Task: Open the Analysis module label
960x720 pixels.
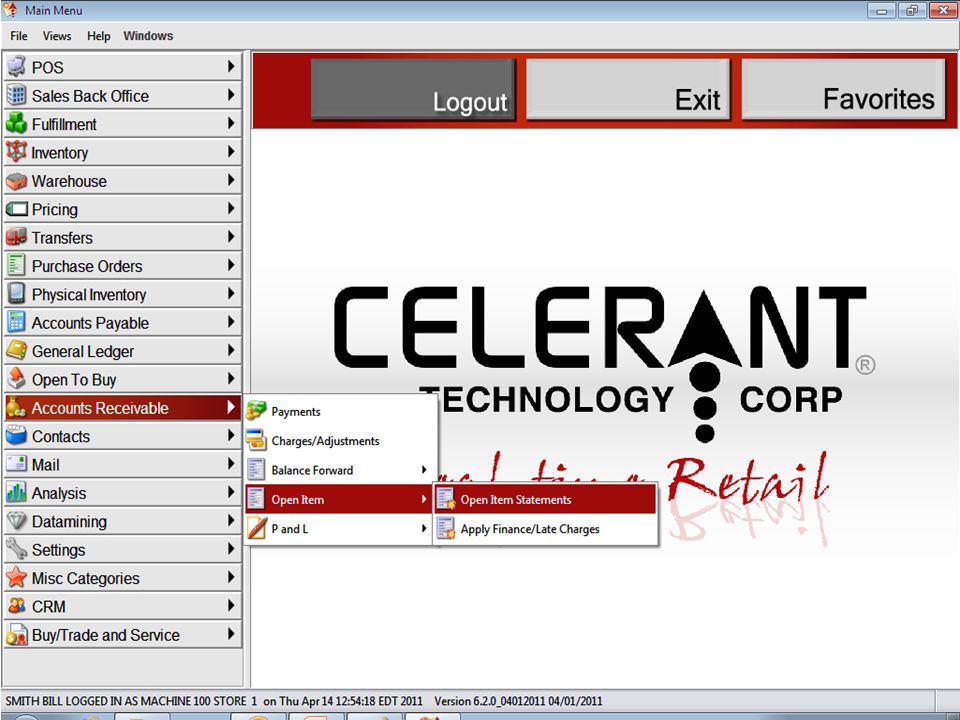Action: [59, 493]
